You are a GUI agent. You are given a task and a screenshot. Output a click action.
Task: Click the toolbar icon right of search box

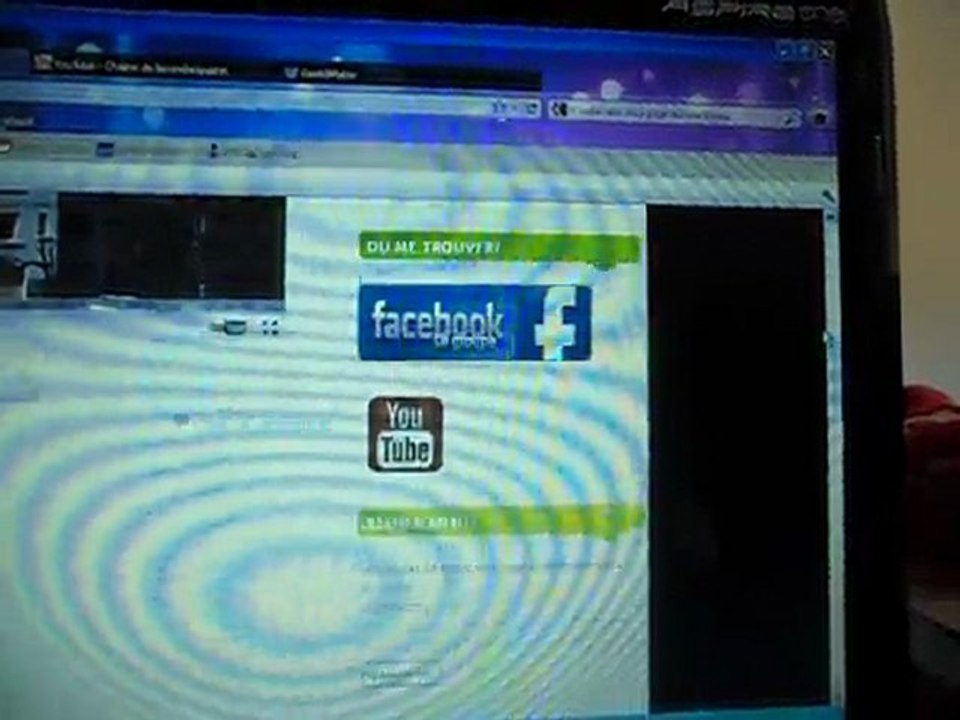(821, 118)
